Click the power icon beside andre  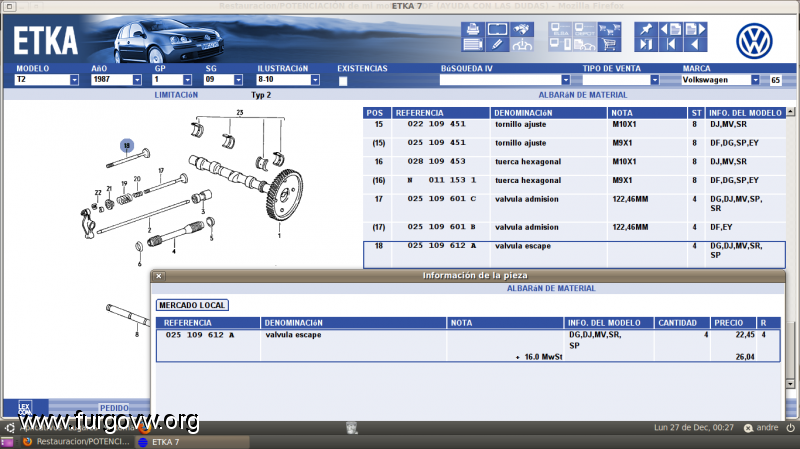[791, 428]
